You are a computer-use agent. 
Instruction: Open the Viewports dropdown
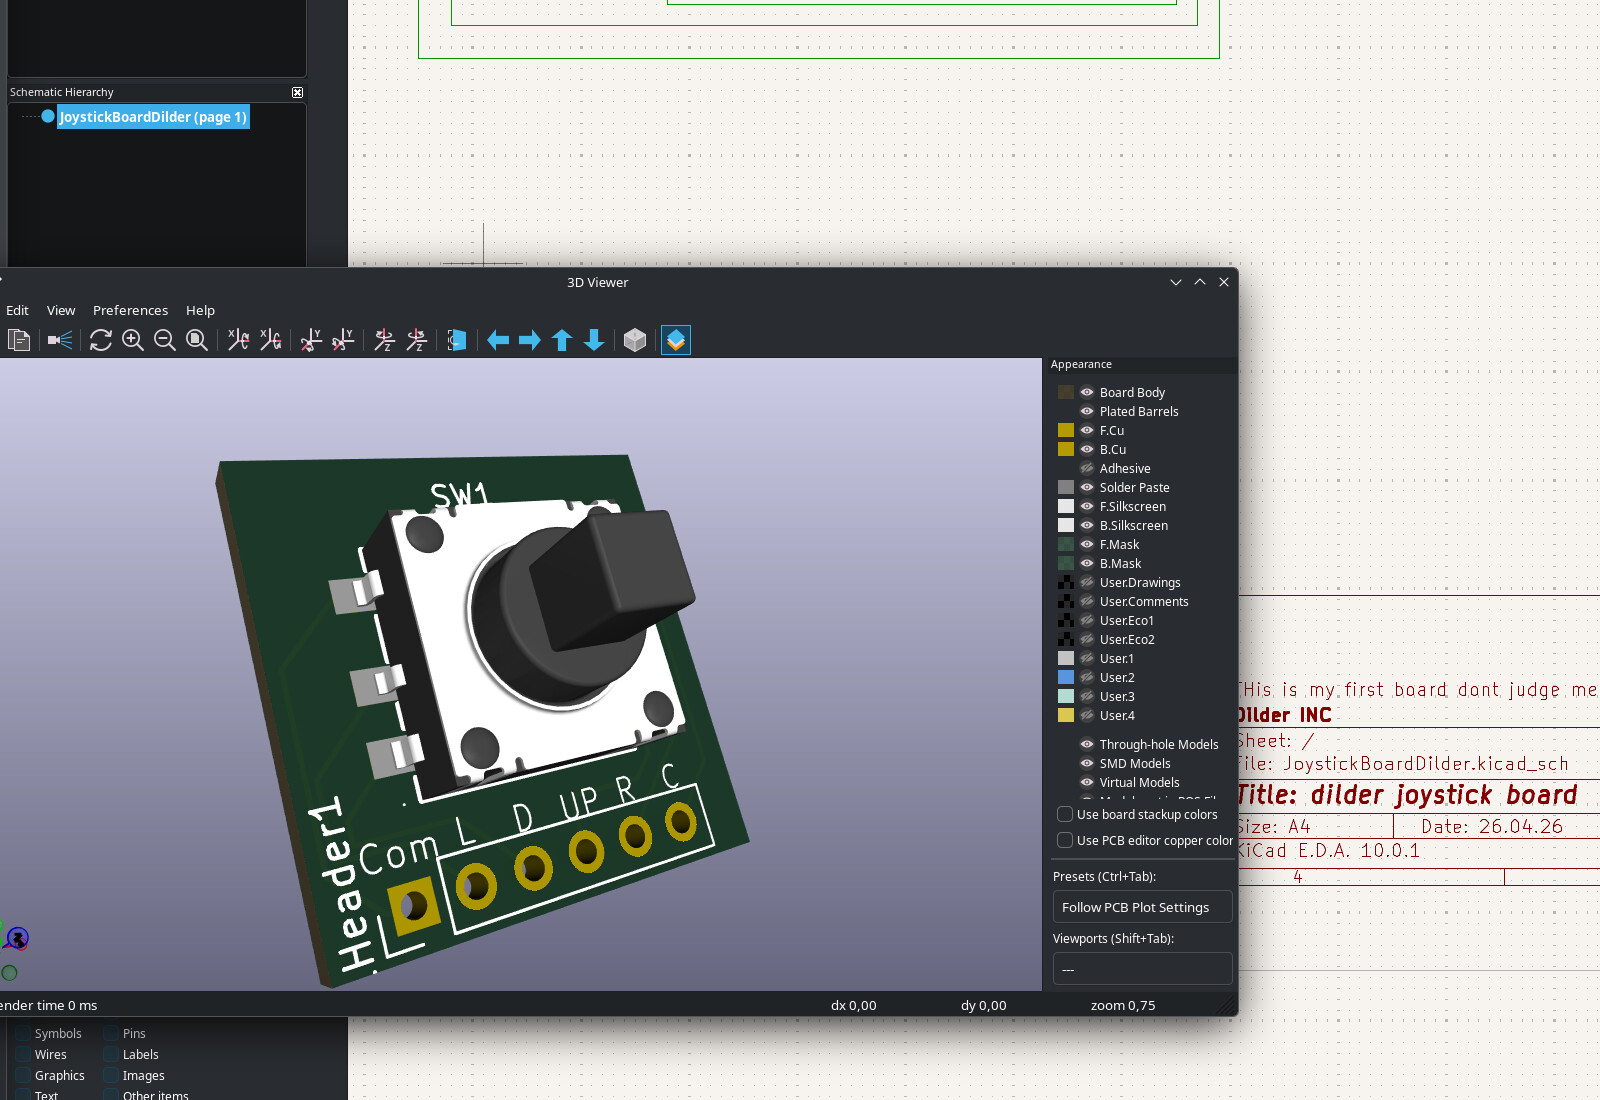coord(1142,969)
